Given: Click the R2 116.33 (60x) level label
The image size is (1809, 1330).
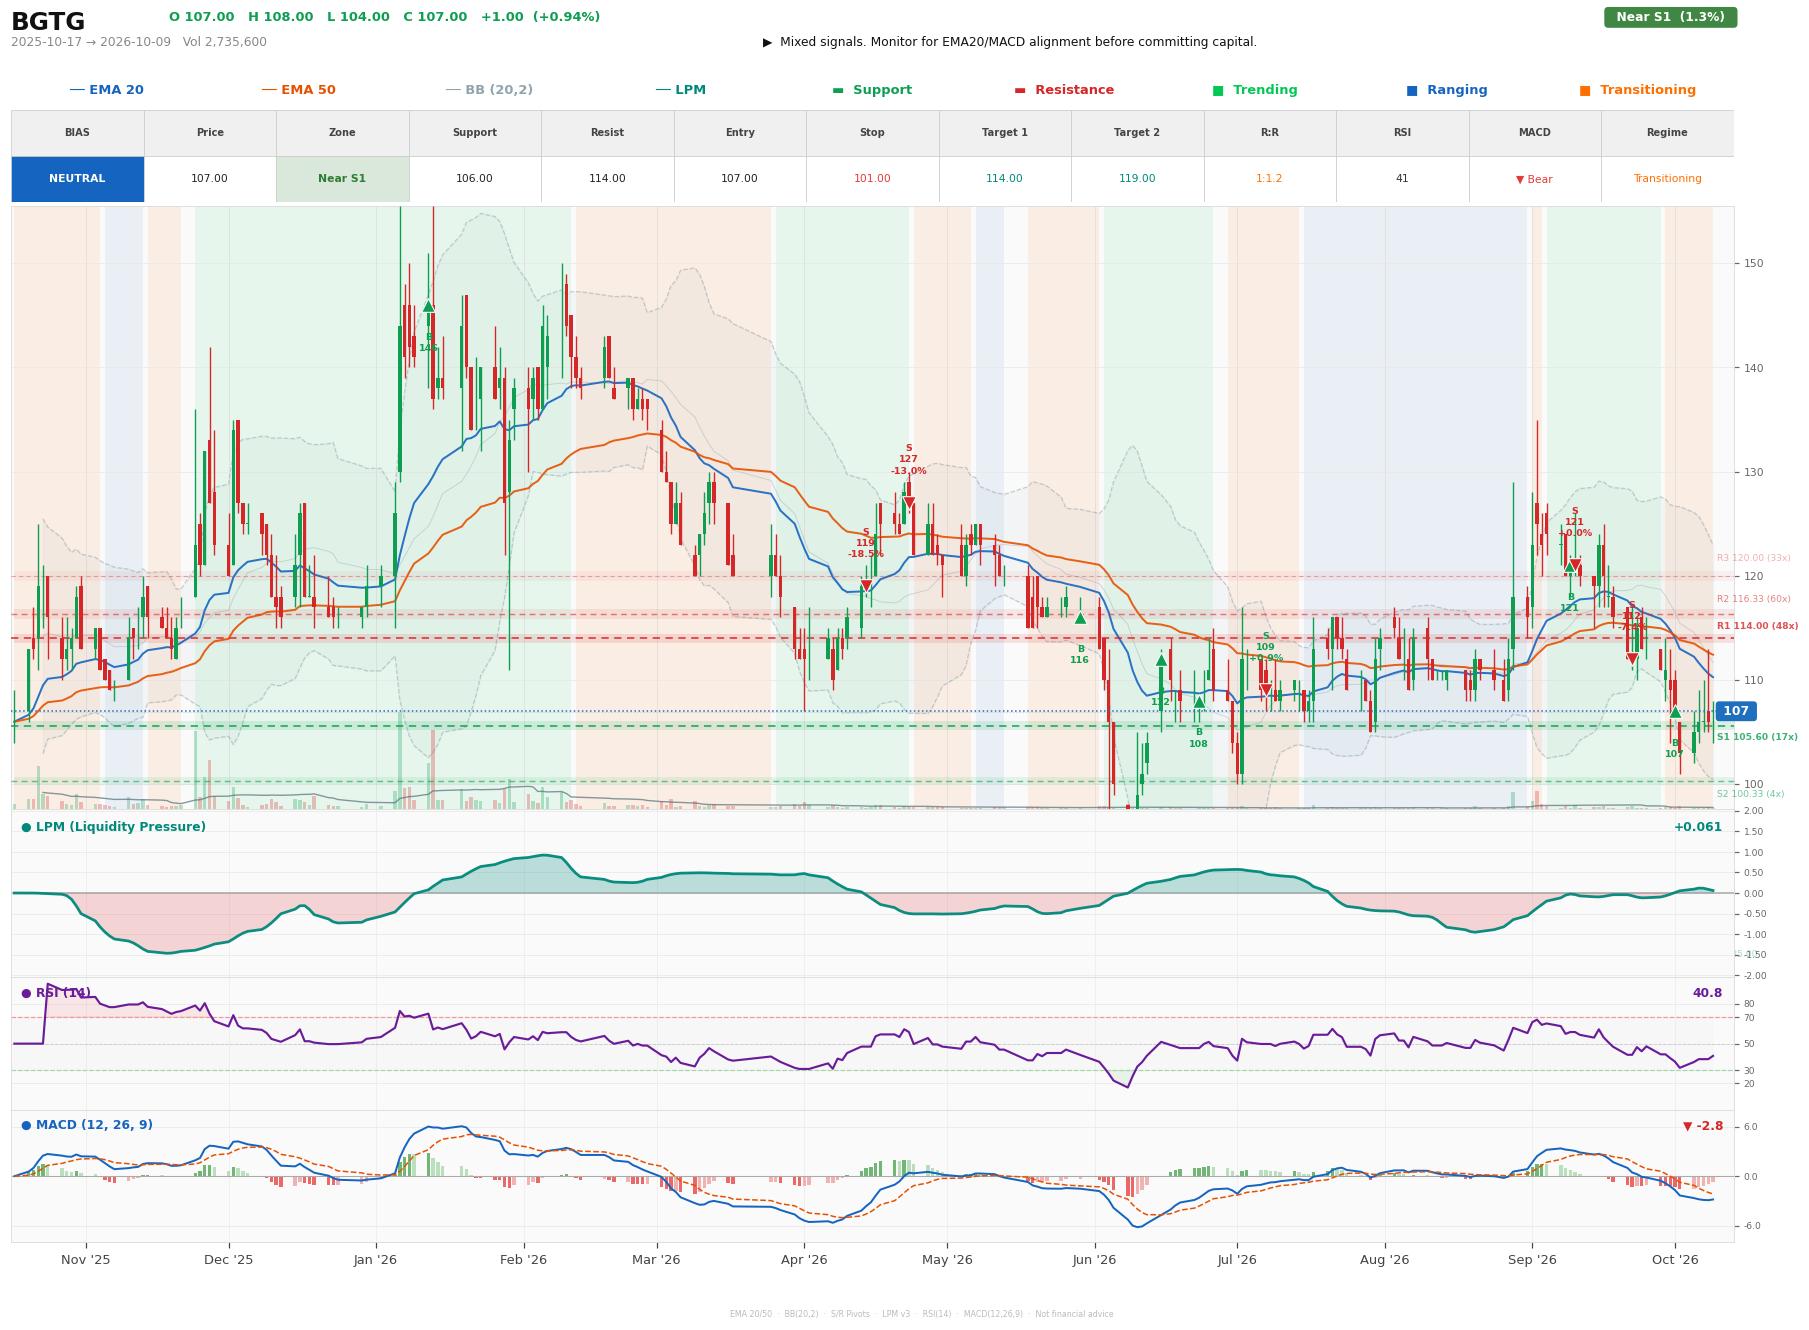Looking at the screenshot, I should pyautogui.click(x=1754, y=599).
